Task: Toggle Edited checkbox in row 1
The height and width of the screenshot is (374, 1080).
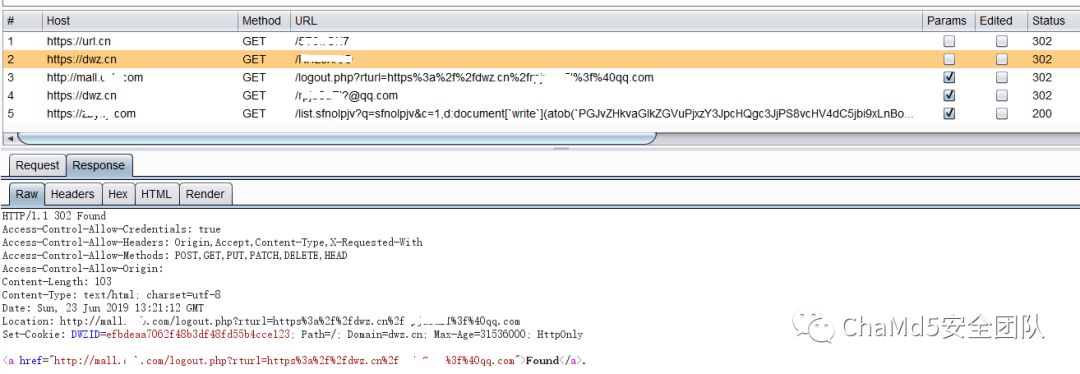Action: click(x=1001, y=41)
